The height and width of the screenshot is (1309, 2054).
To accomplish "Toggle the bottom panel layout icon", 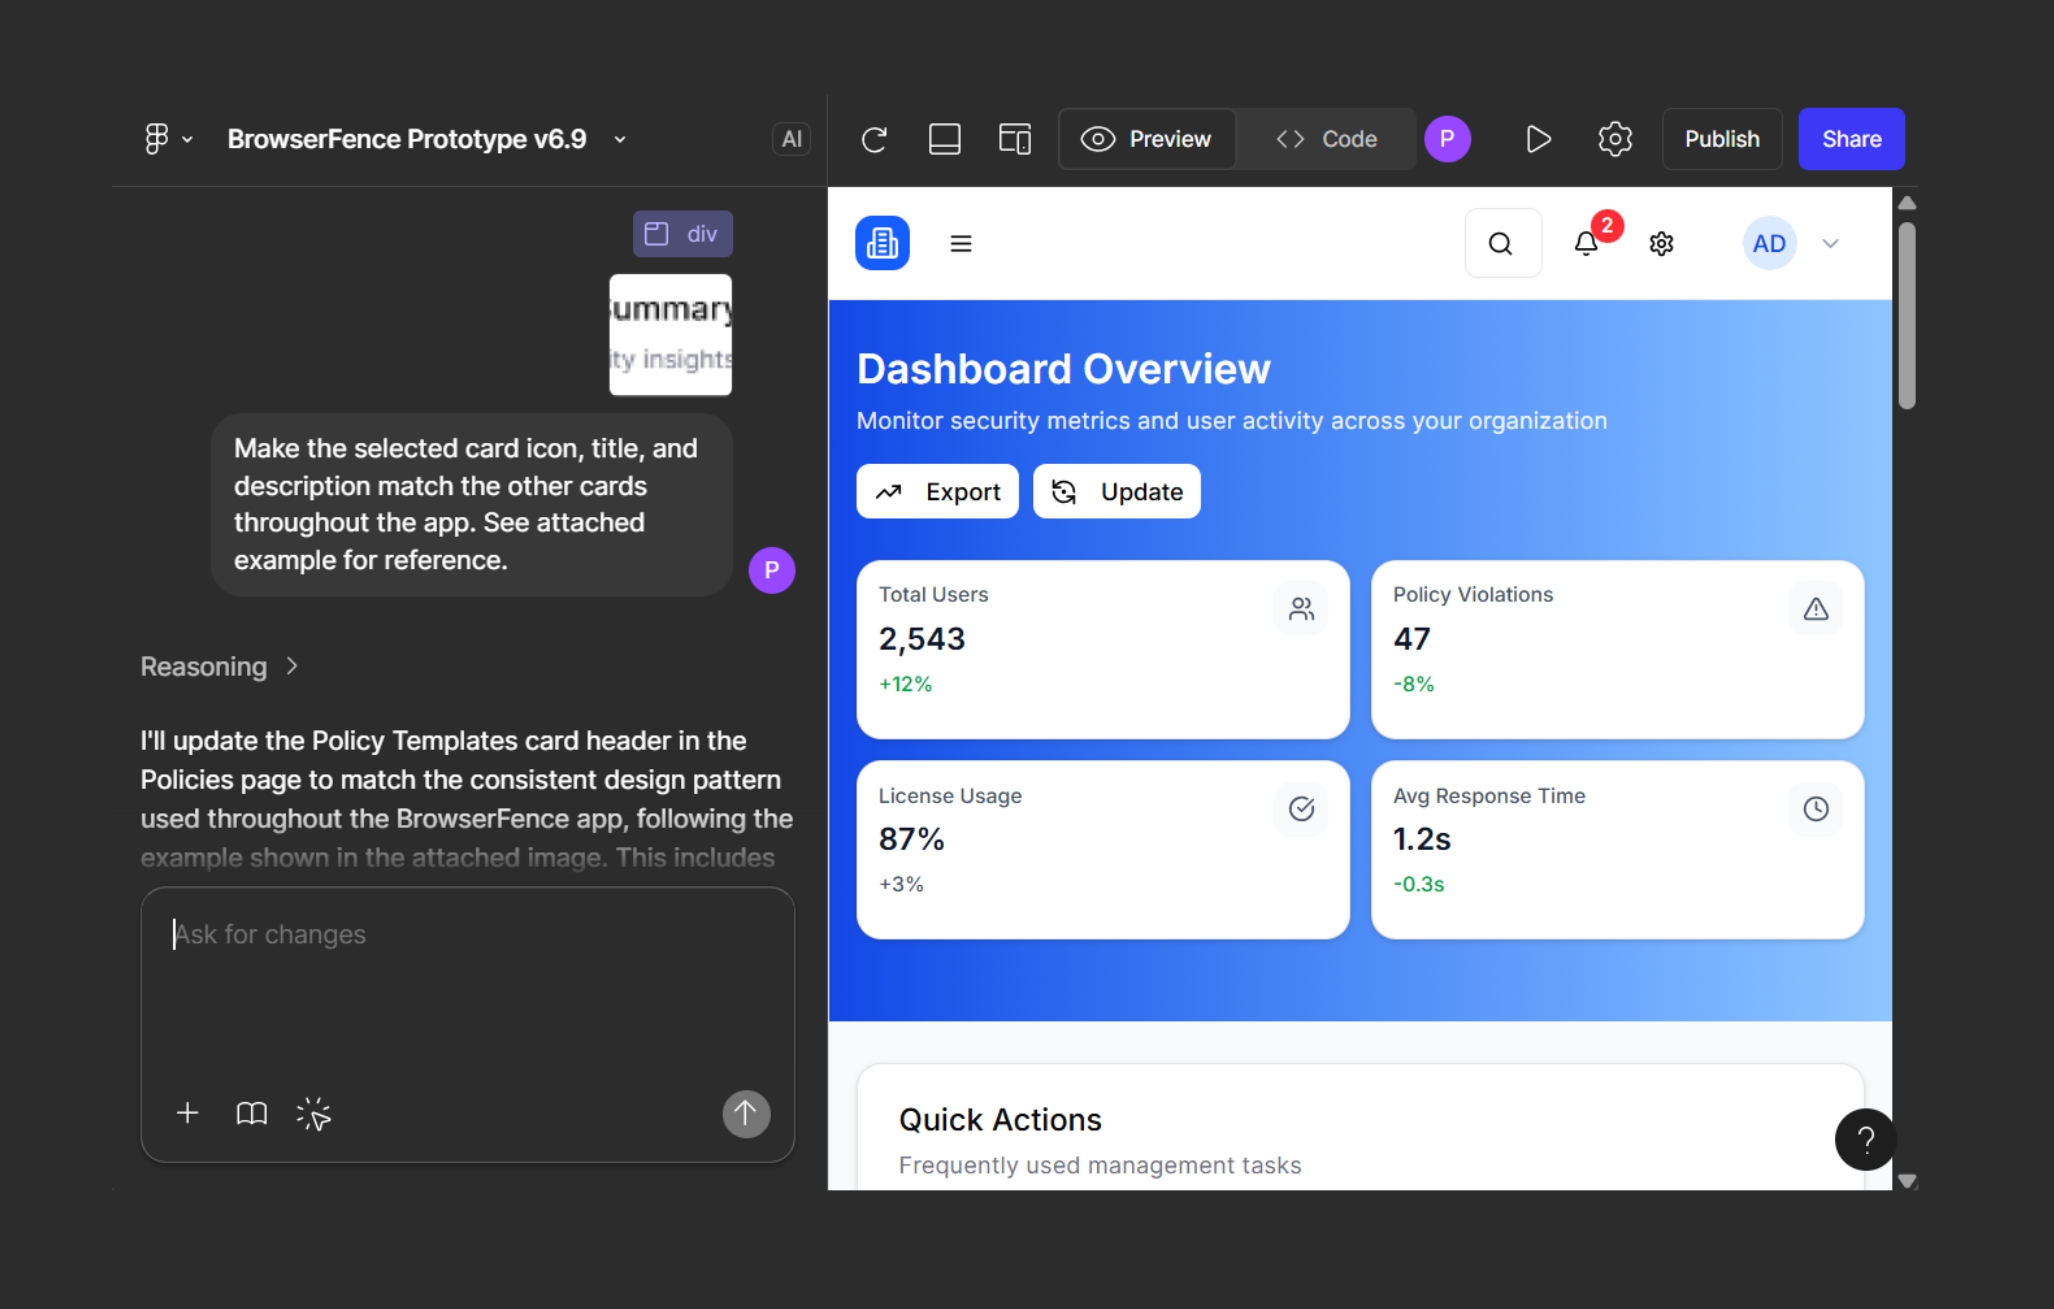I will click(x=944, y=139).
